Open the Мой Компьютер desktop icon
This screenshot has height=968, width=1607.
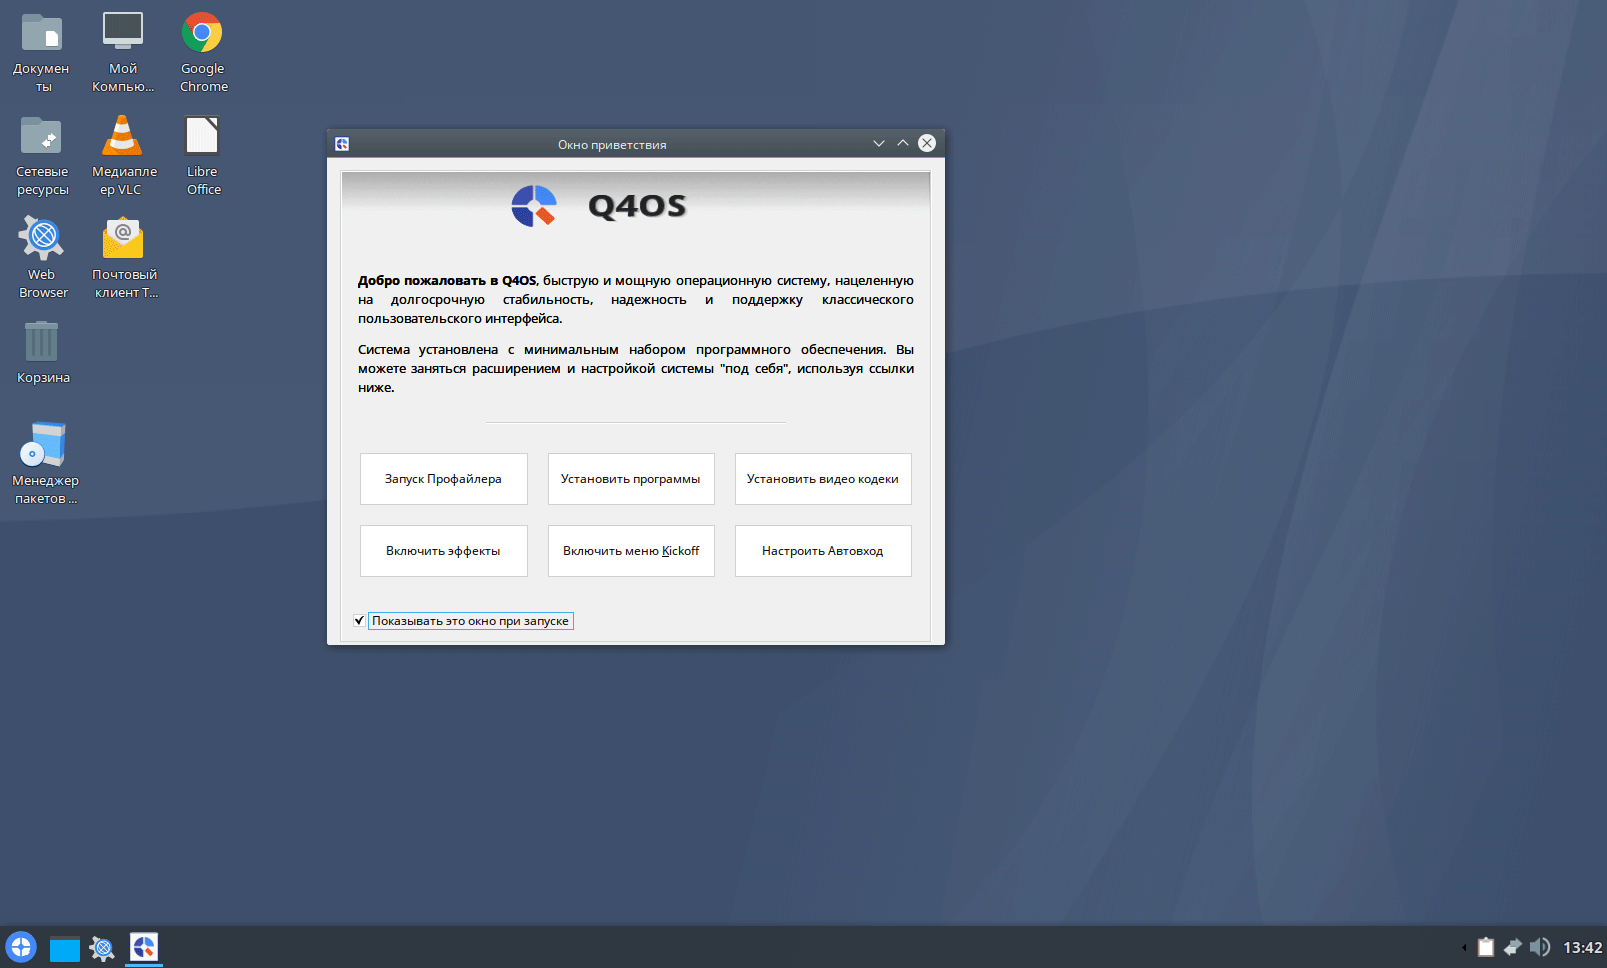123,32
